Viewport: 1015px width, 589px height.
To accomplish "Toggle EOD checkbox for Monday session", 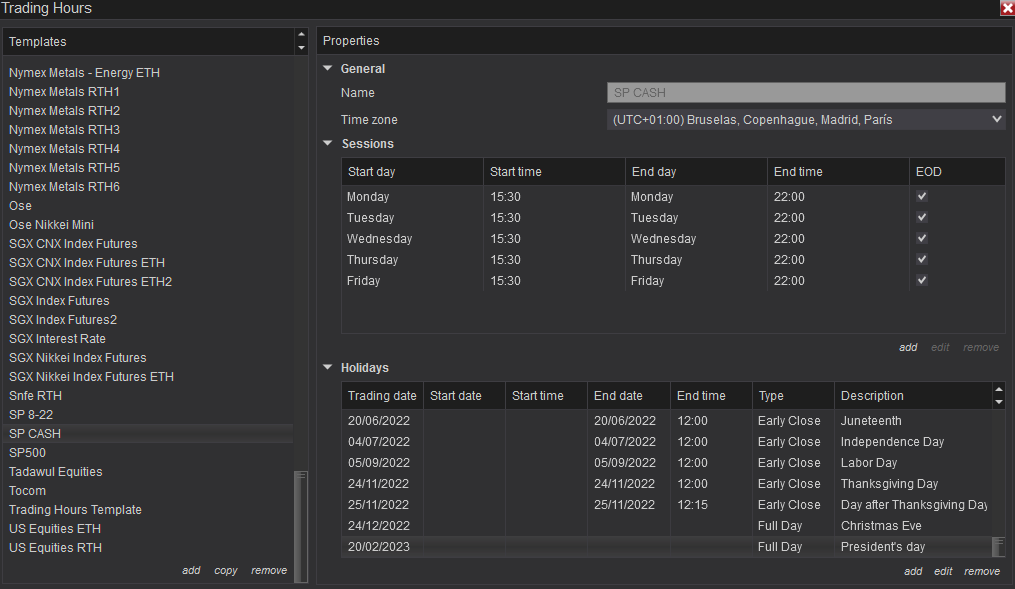I will point(922,196).
